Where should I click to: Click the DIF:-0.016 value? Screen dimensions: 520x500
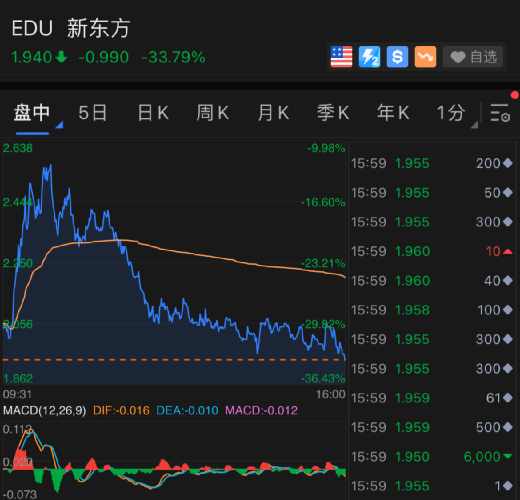click(121, 410)
